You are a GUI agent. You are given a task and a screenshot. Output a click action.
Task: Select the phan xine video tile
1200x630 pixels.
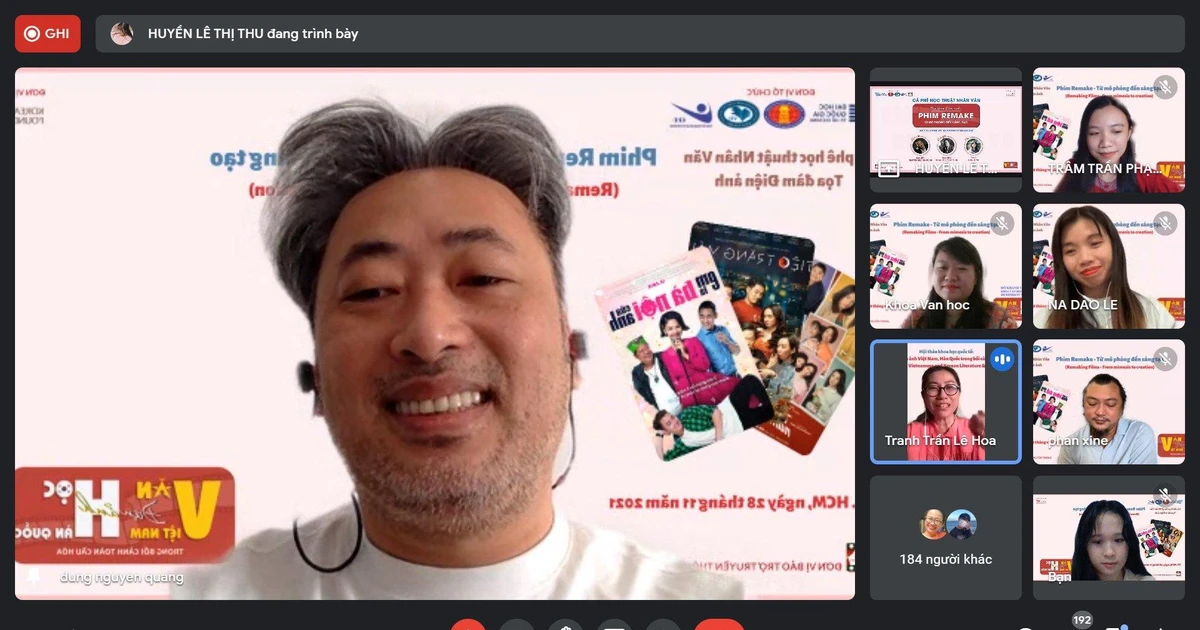coord(1109,402)
